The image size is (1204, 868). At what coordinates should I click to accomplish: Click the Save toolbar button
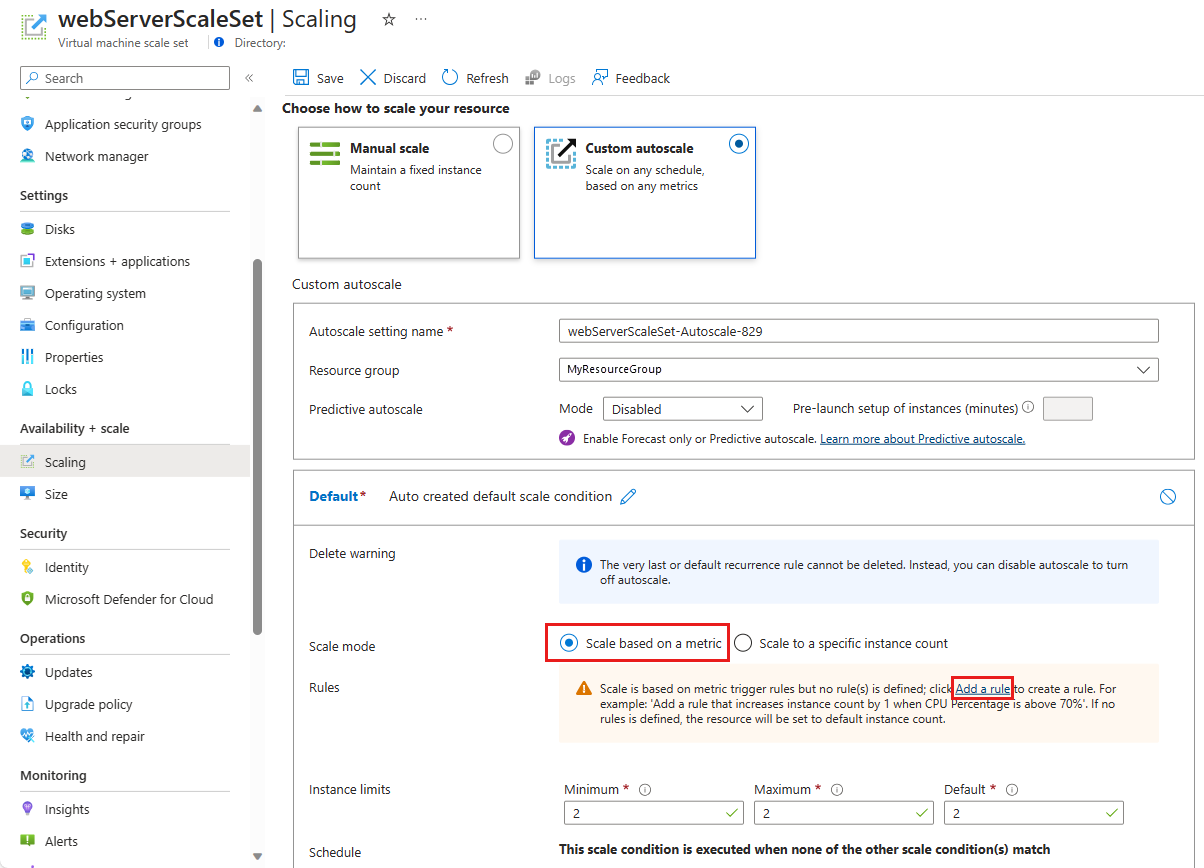(x=318, y=78)
